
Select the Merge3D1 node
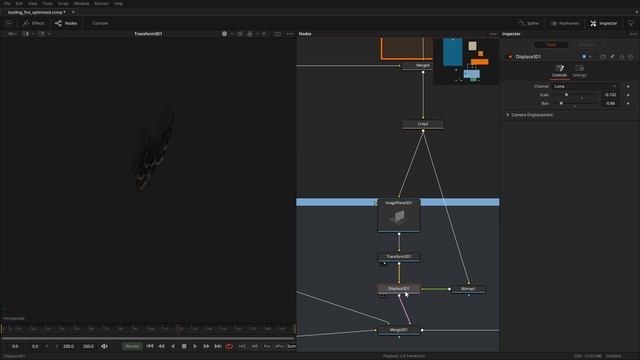pos(399,330)
